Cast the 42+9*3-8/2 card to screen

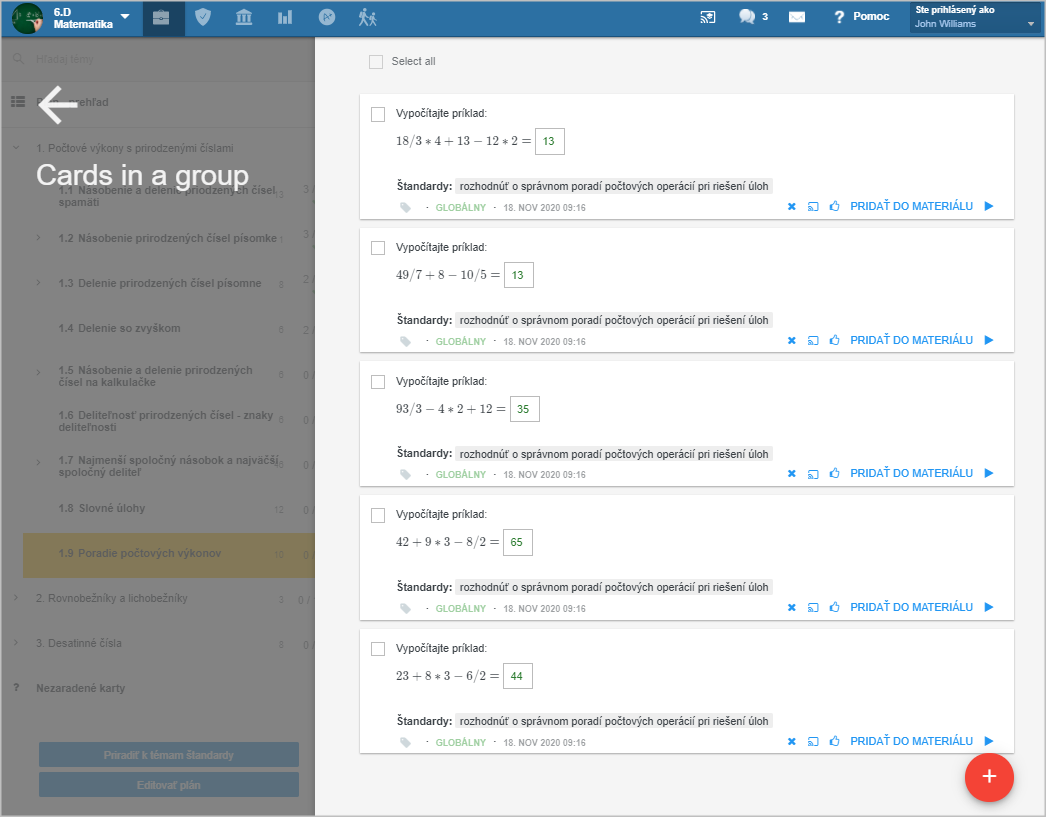coord(813,608)
